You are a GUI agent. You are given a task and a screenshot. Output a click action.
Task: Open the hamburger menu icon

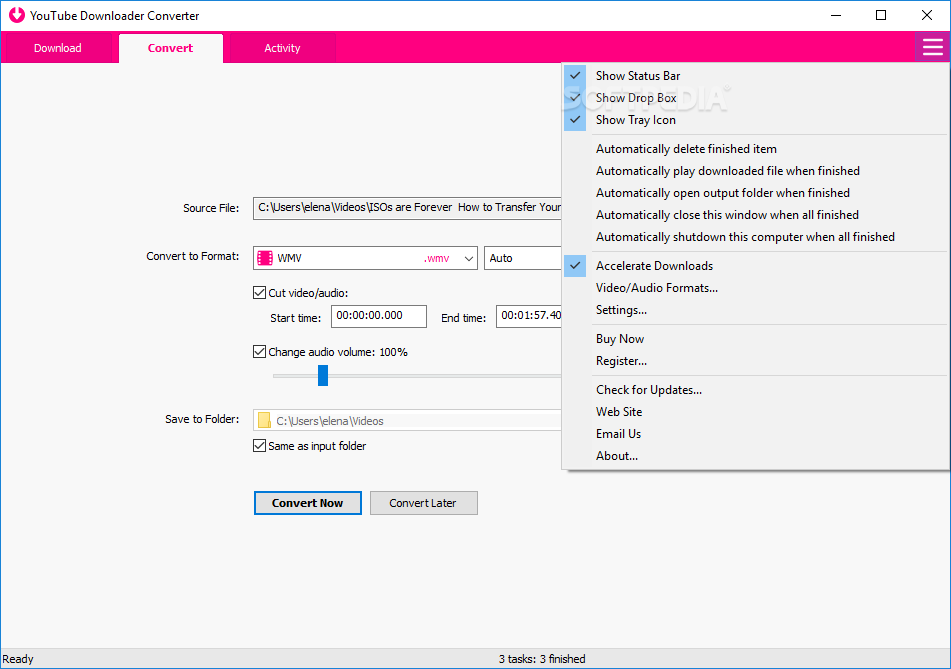click(x=932, y=47)
